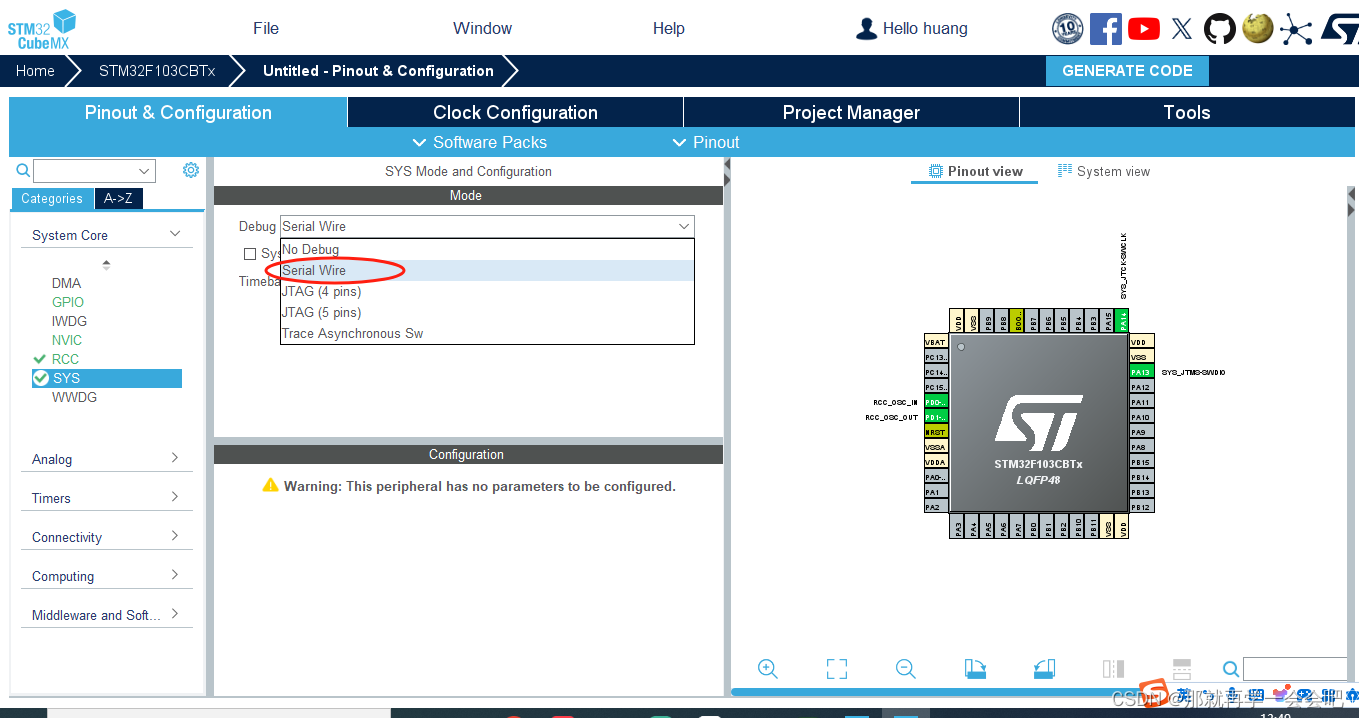Rotate the chip view clockwise

(975, 669)
